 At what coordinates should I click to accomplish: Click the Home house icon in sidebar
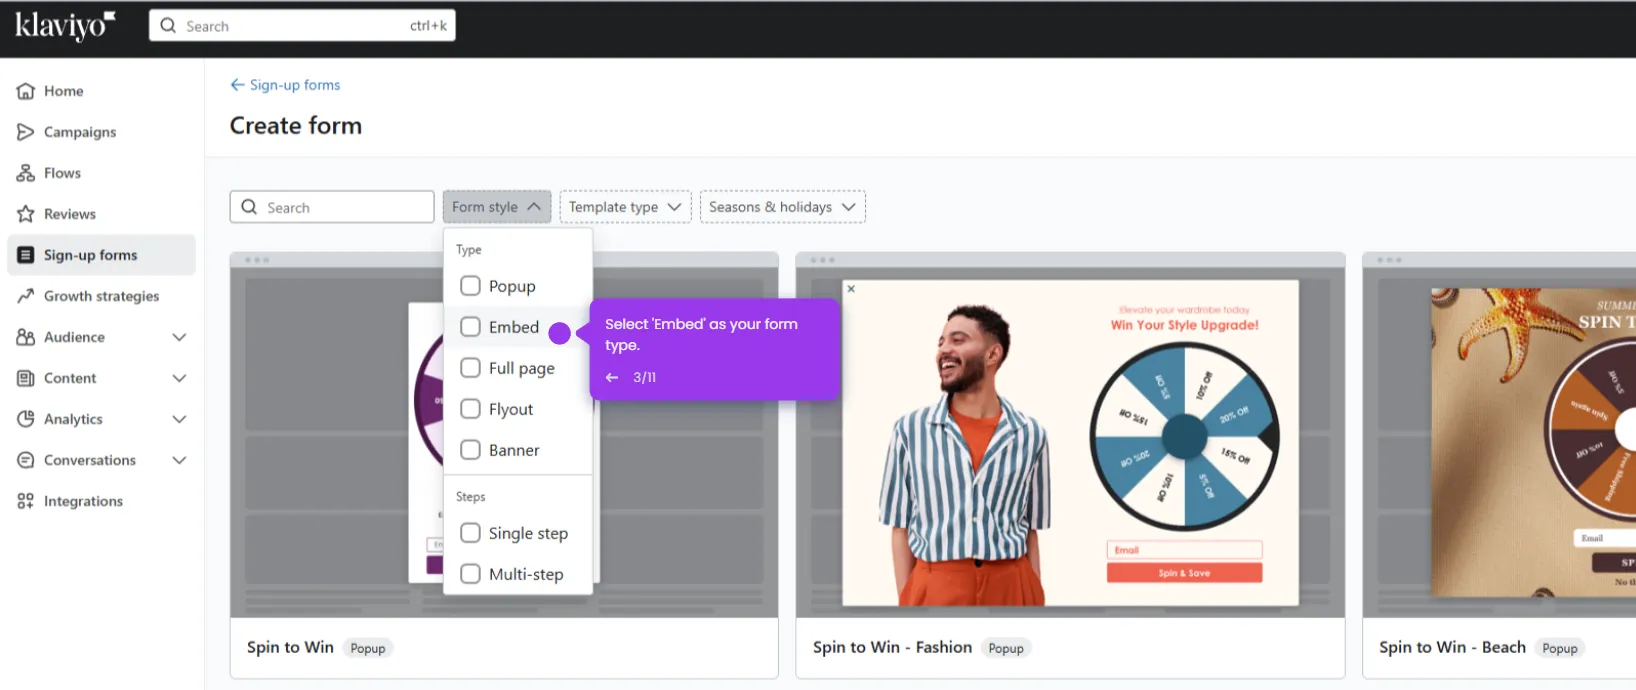[26, 91]
